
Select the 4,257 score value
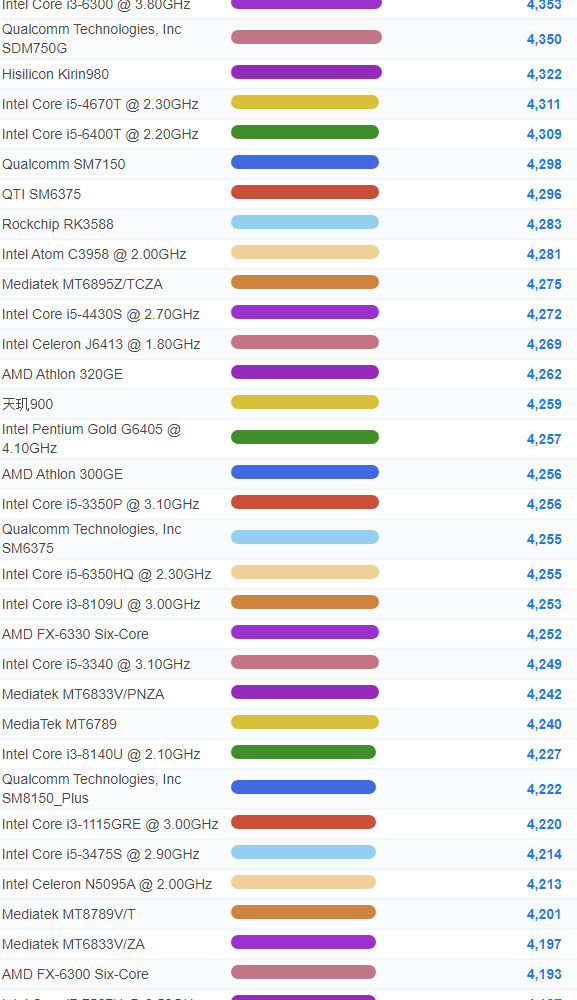click(544, 439)
